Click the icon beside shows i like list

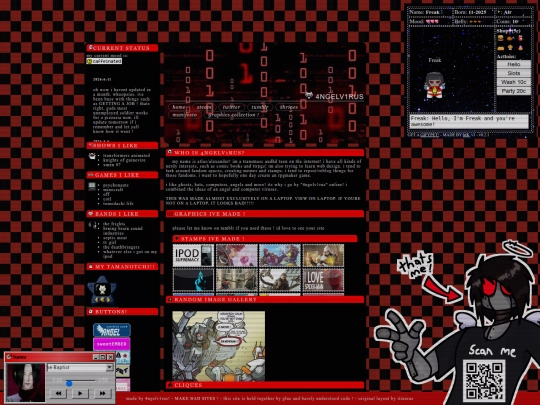(x=92, y=156)
